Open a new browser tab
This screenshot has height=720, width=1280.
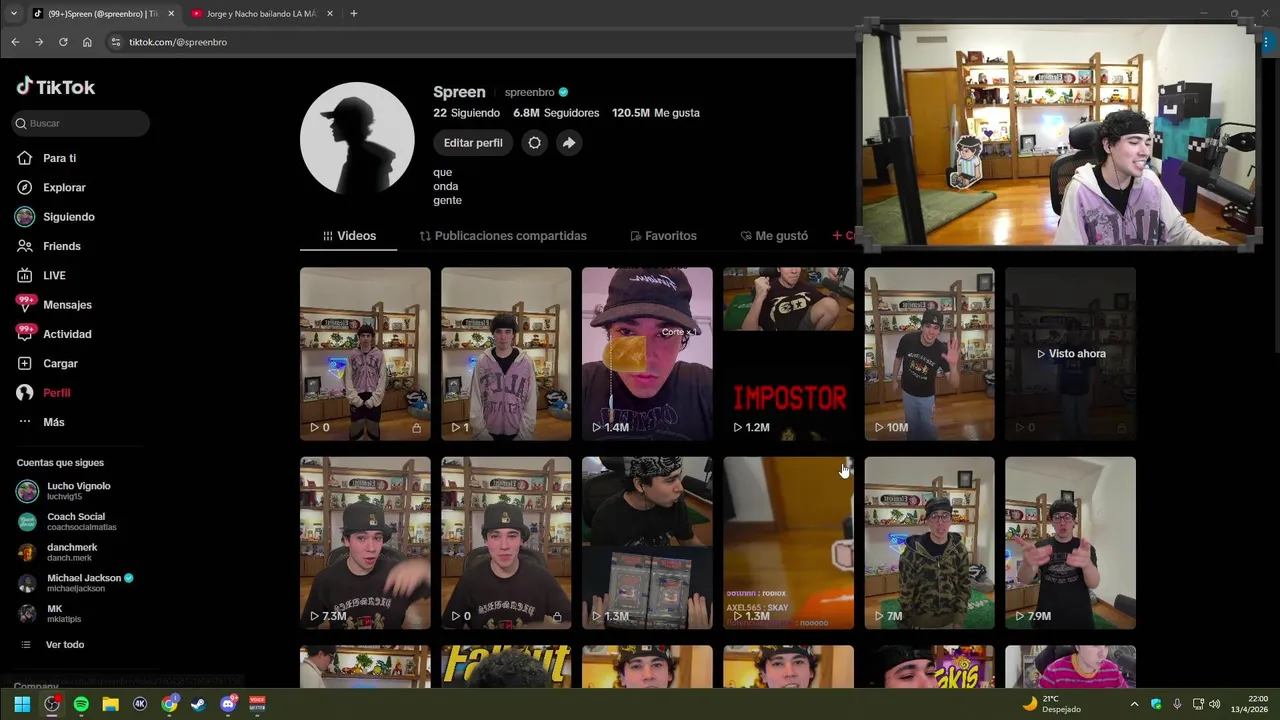(x=353, y=14)
